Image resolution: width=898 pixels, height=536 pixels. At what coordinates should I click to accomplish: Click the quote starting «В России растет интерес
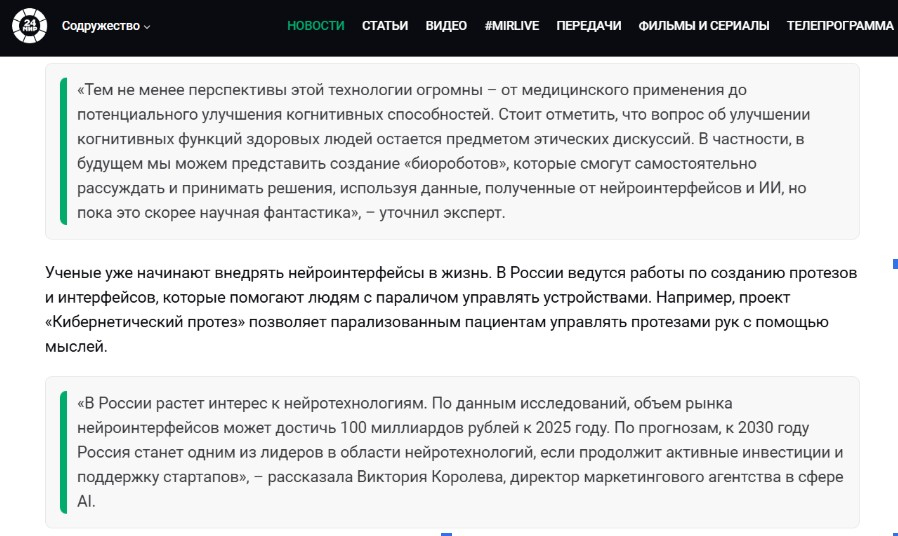click(452, 452)
